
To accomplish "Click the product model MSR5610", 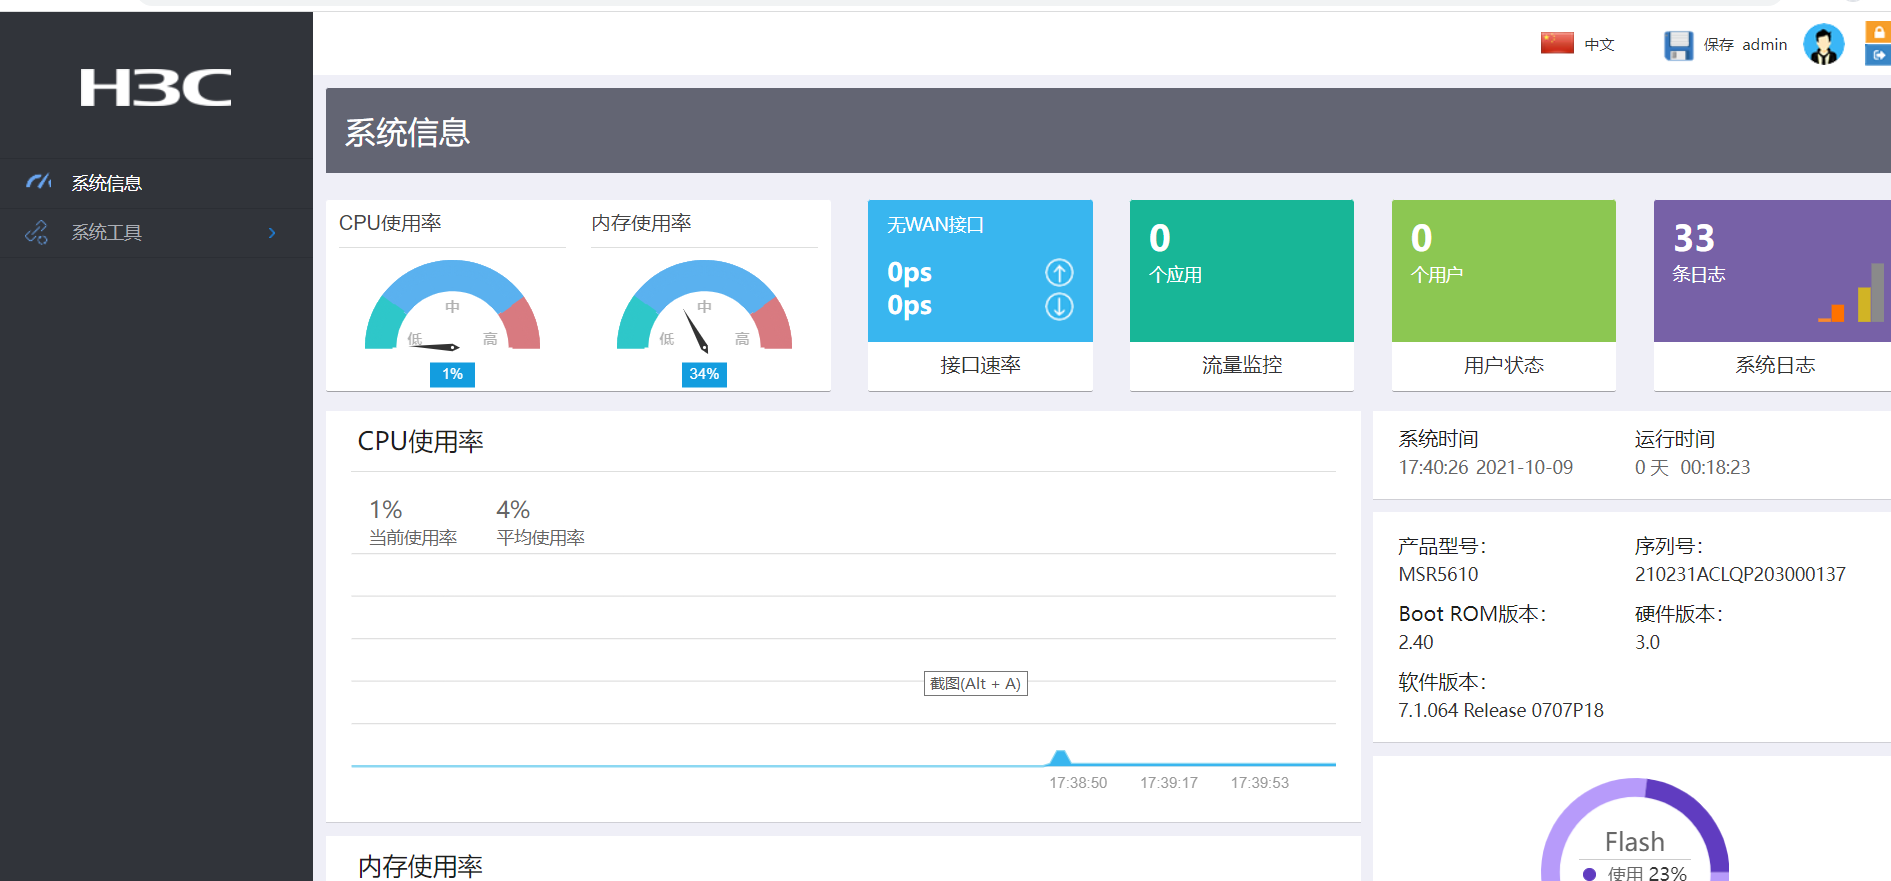I will click(x=1438, y=575).
